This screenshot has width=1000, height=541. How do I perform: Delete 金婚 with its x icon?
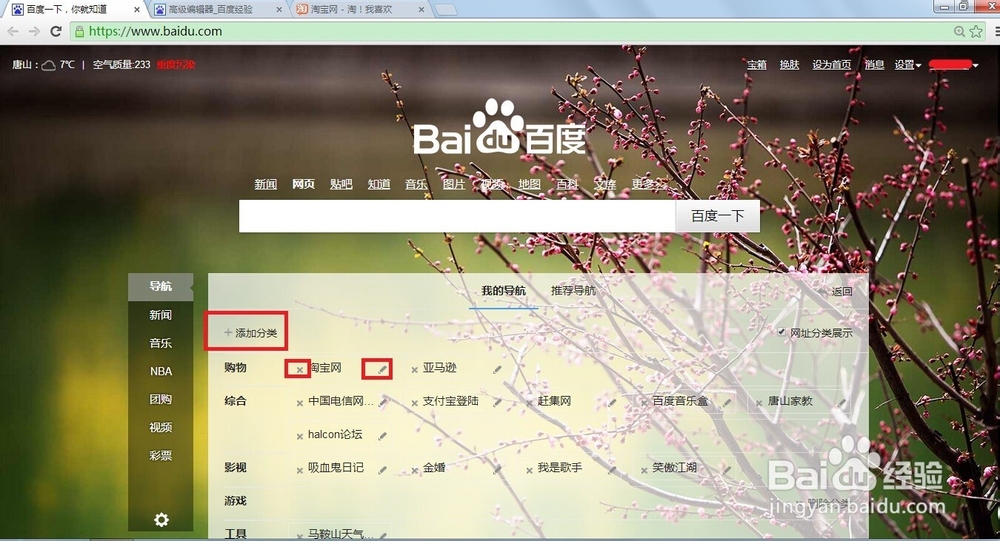tap(415, 470)
